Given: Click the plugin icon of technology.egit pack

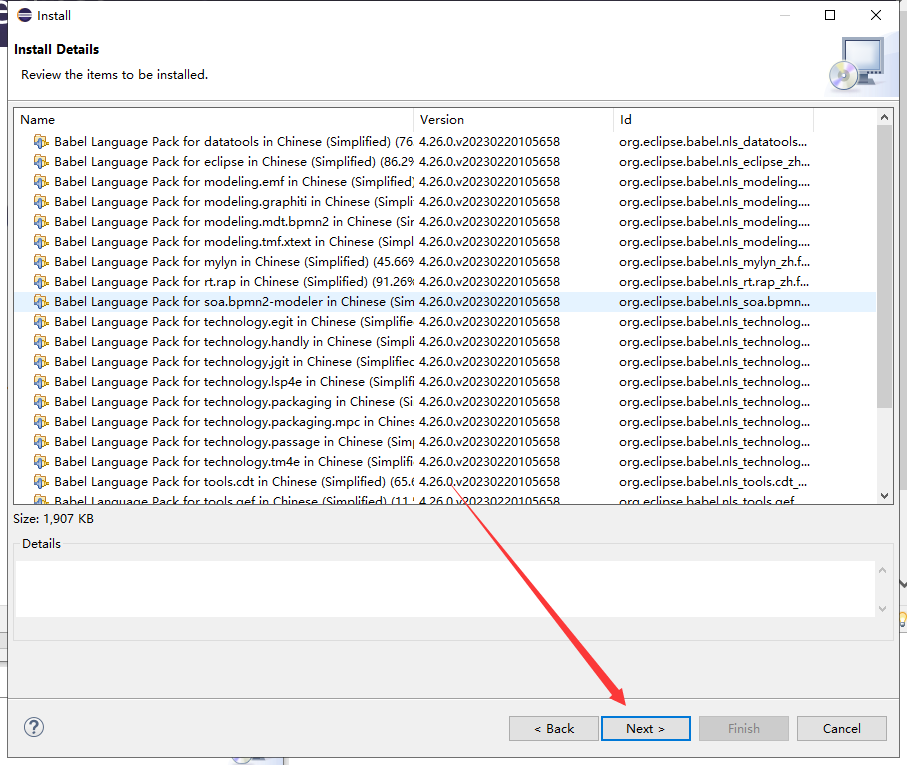Looking at the screenshot, I should (x=41, y=321).
